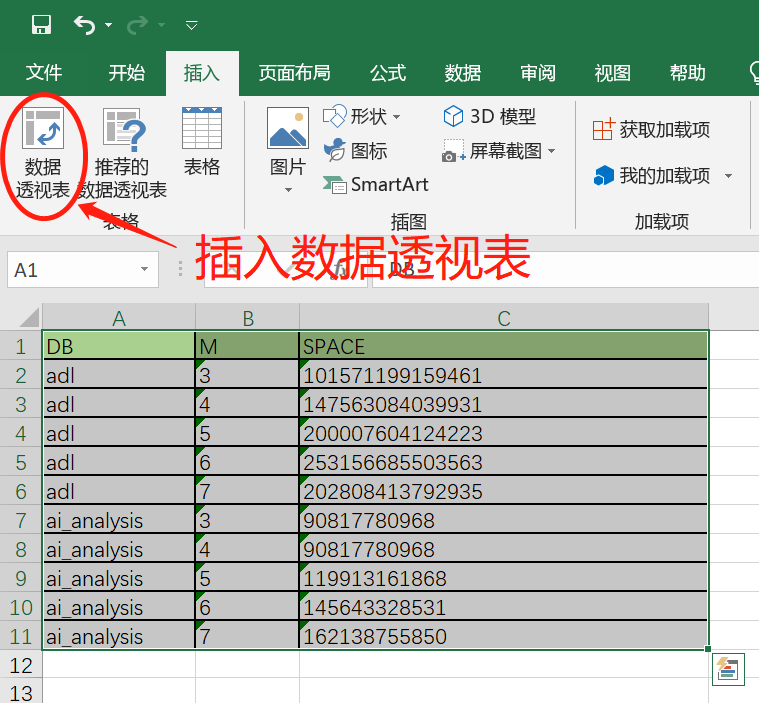Click cell containing 119913161868

504,579
